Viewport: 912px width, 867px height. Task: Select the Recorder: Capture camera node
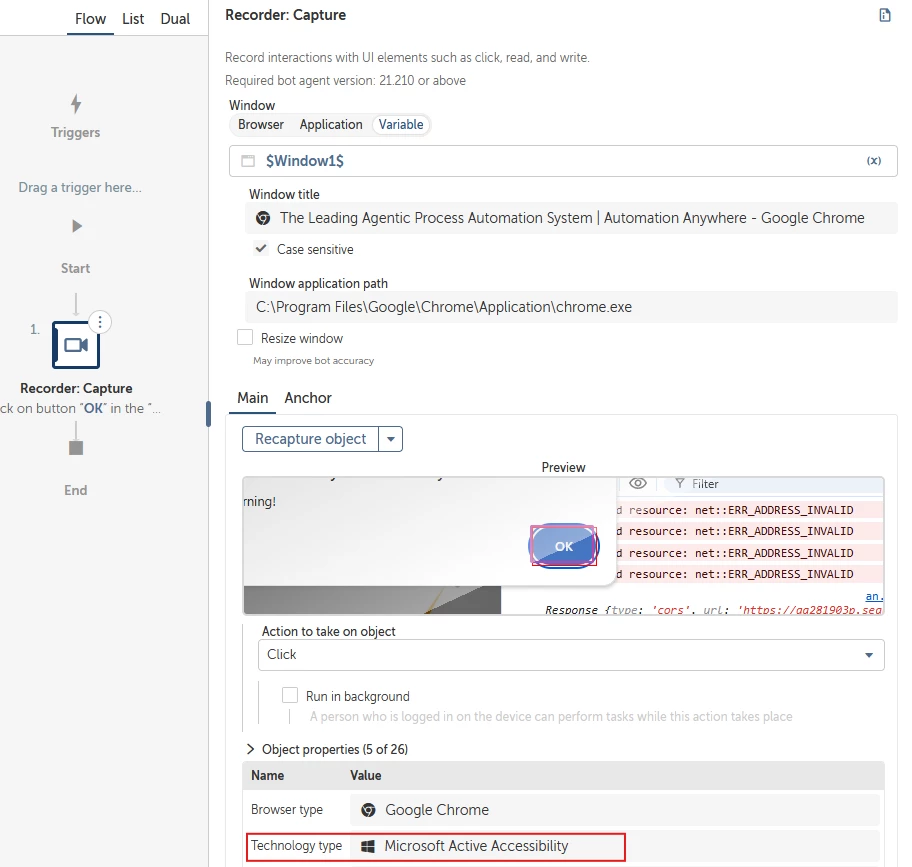(x=76, y=345)
